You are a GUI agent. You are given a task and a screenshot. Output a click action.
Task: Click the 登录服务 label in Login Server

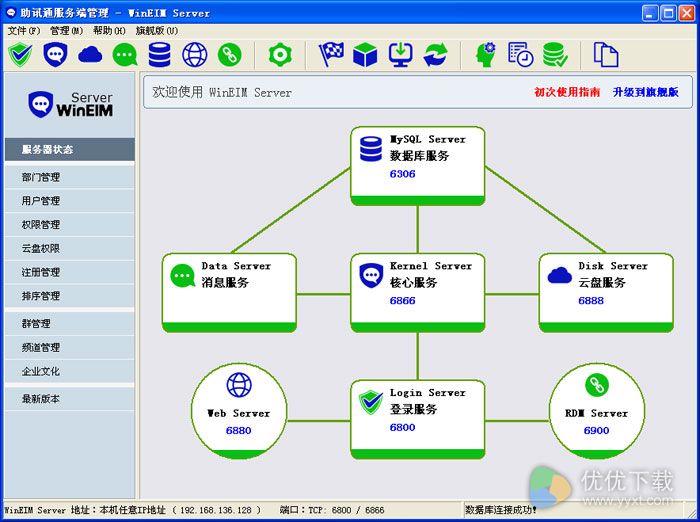point(413,409)
